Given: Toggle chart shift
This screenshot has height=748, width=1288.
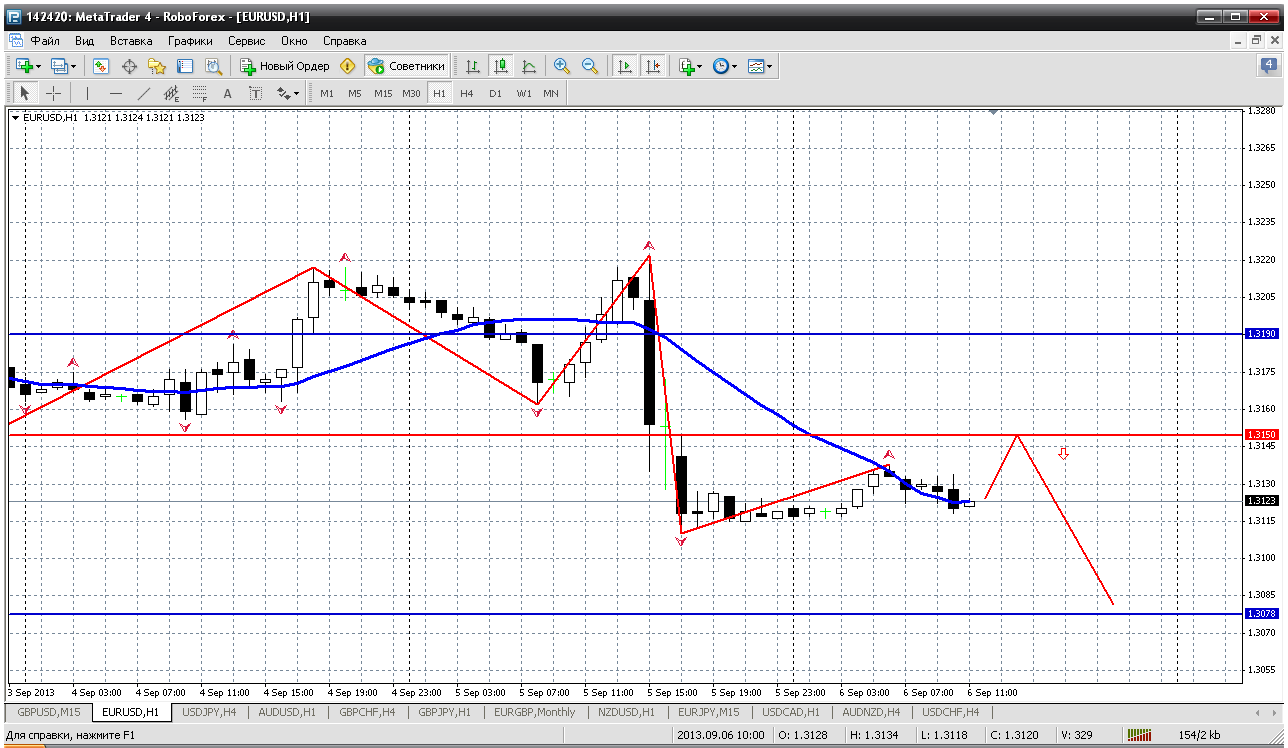Looking at the screenshot, I should coord(653,66).
